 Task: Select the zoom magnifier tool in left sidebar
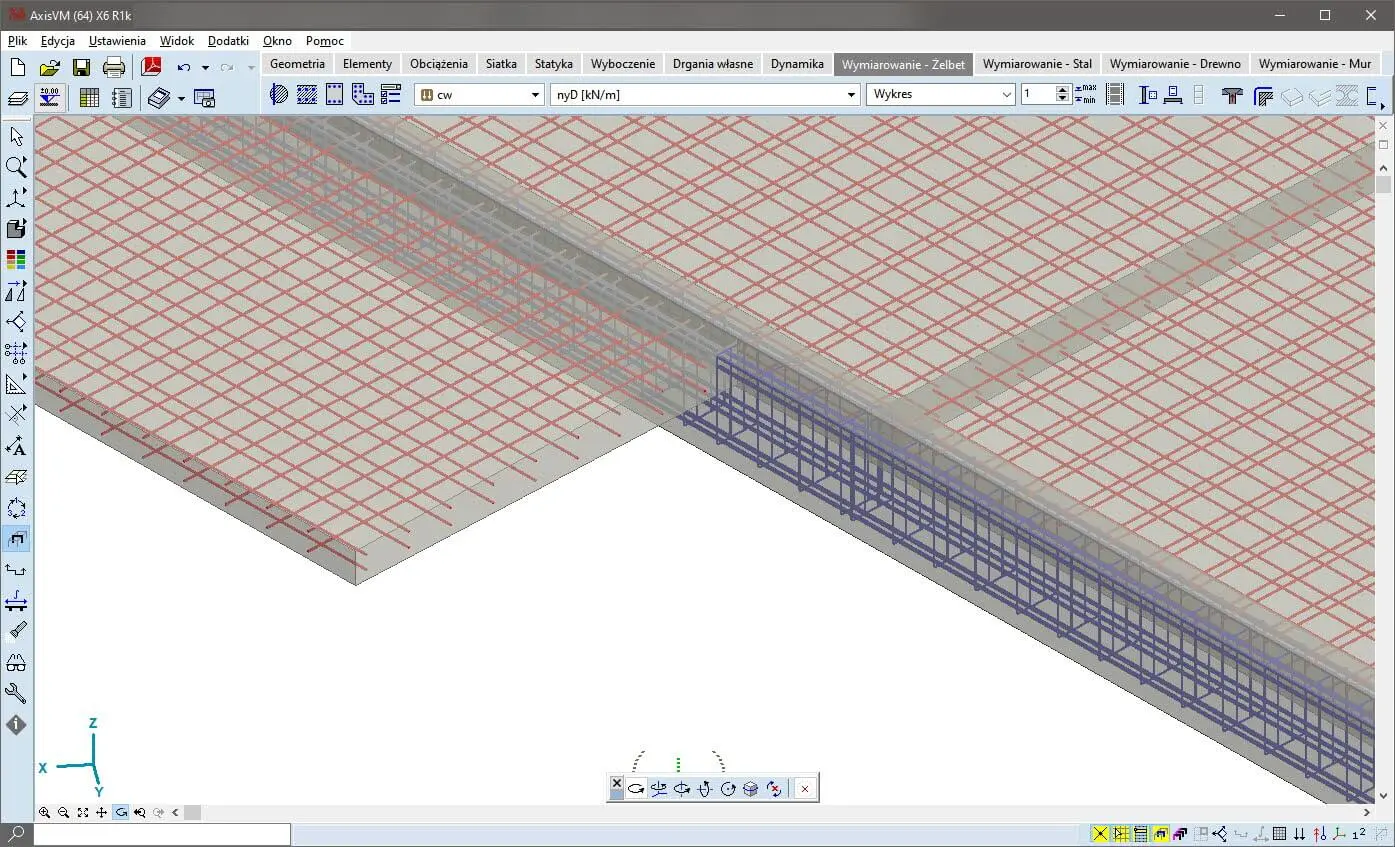coord(16,167)
